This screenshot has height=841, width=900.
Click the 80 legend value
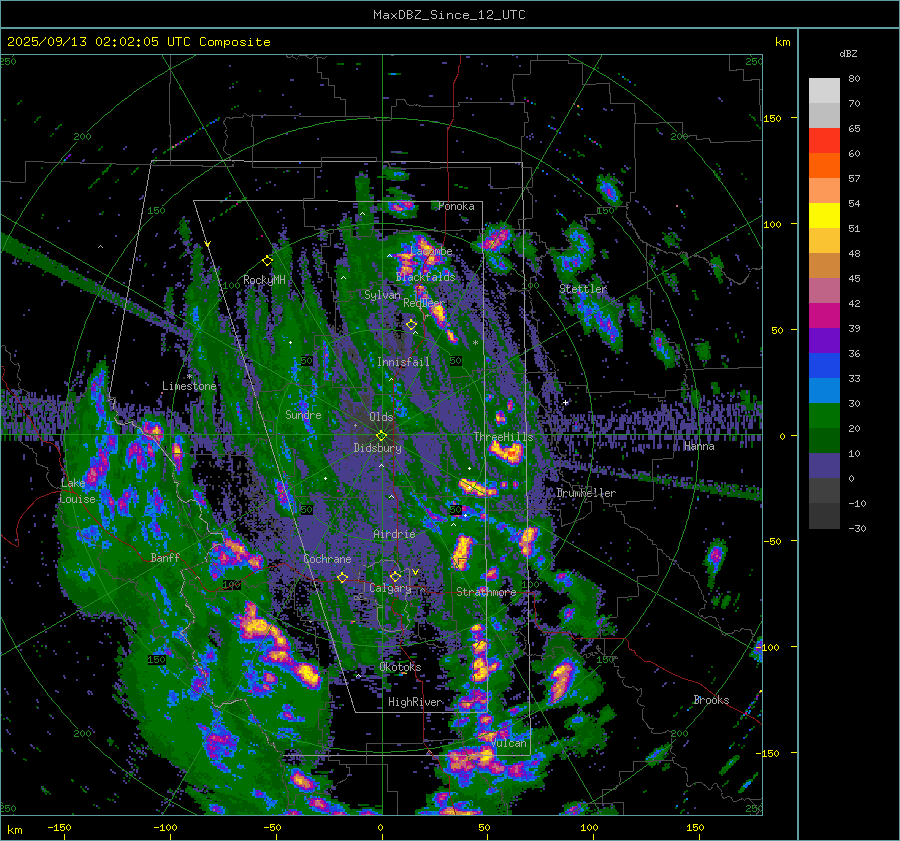[x=854, y=79]
